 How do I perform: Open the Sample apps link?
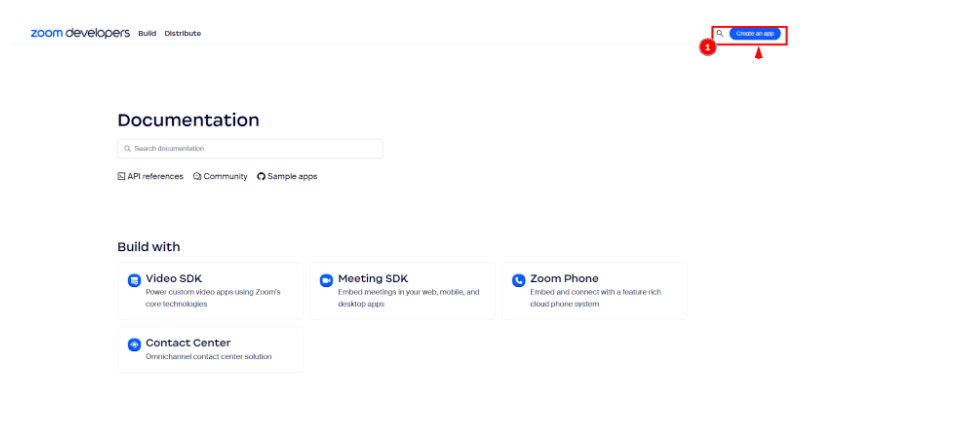[x=292, y=176]
